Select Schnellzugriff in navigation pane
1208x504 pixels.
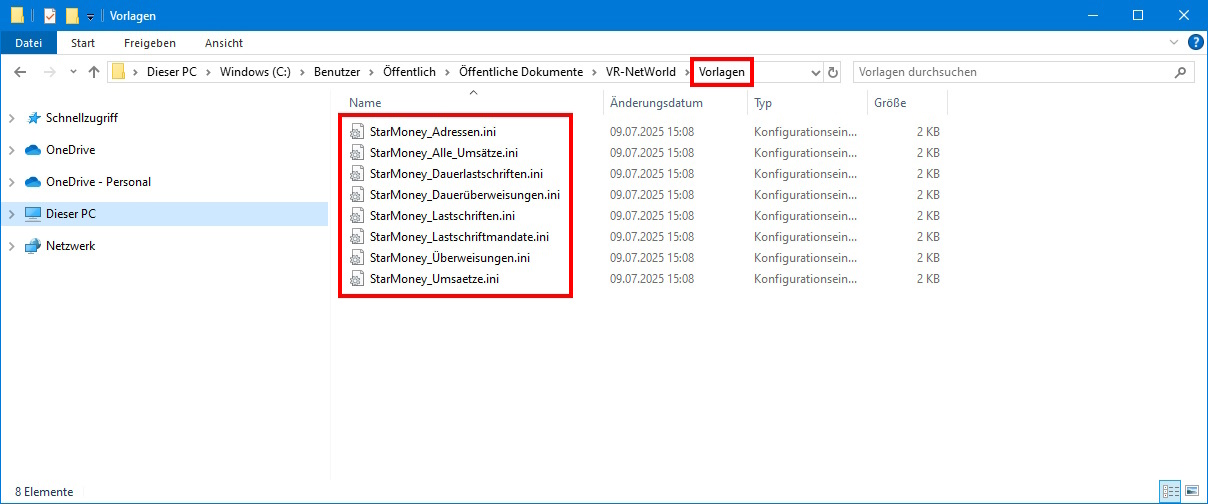pos(82,118)
